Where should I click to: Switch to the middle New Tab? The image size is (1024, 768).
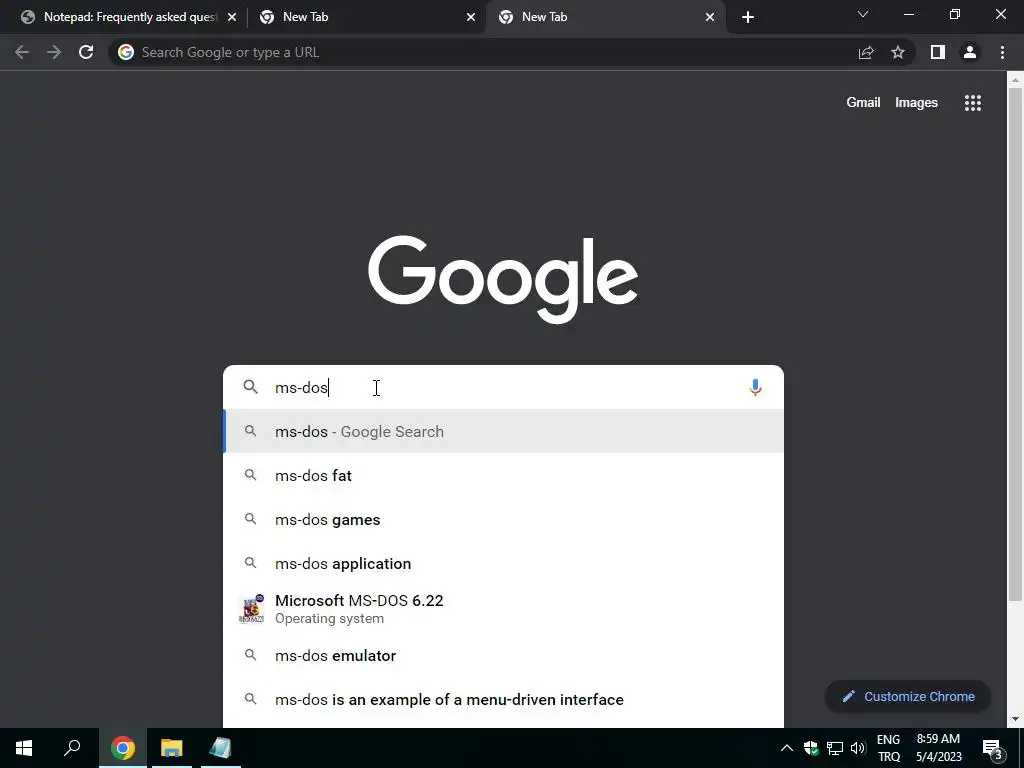click(x=366, y=17)
